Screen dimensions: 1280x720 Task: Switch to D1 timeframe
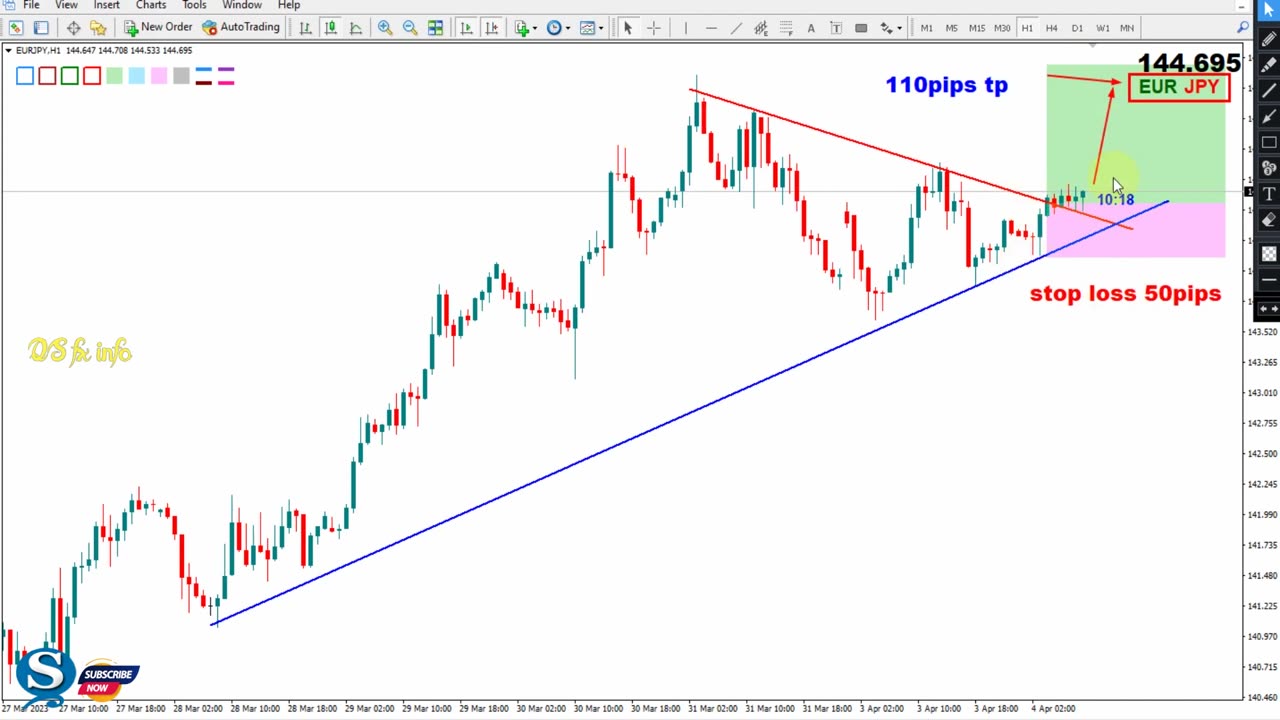point(1077,28)
